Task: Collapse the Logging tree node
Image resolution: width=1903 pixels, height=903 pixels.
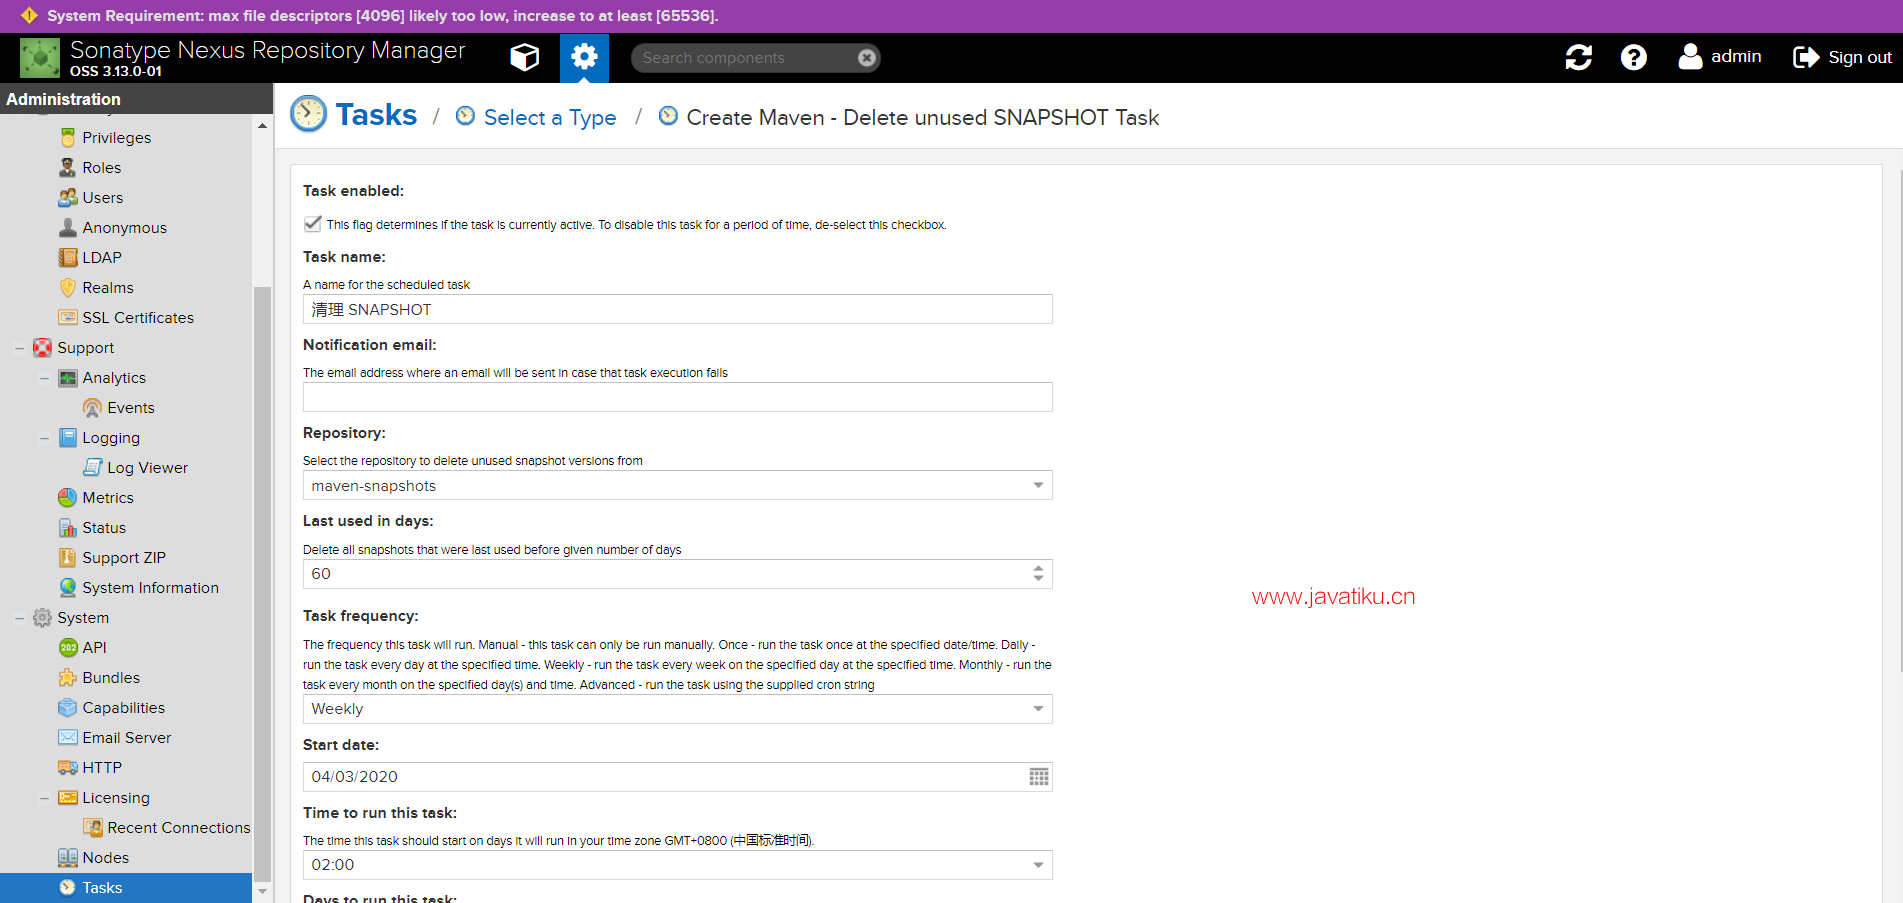Action: click(x=44, y=438)
